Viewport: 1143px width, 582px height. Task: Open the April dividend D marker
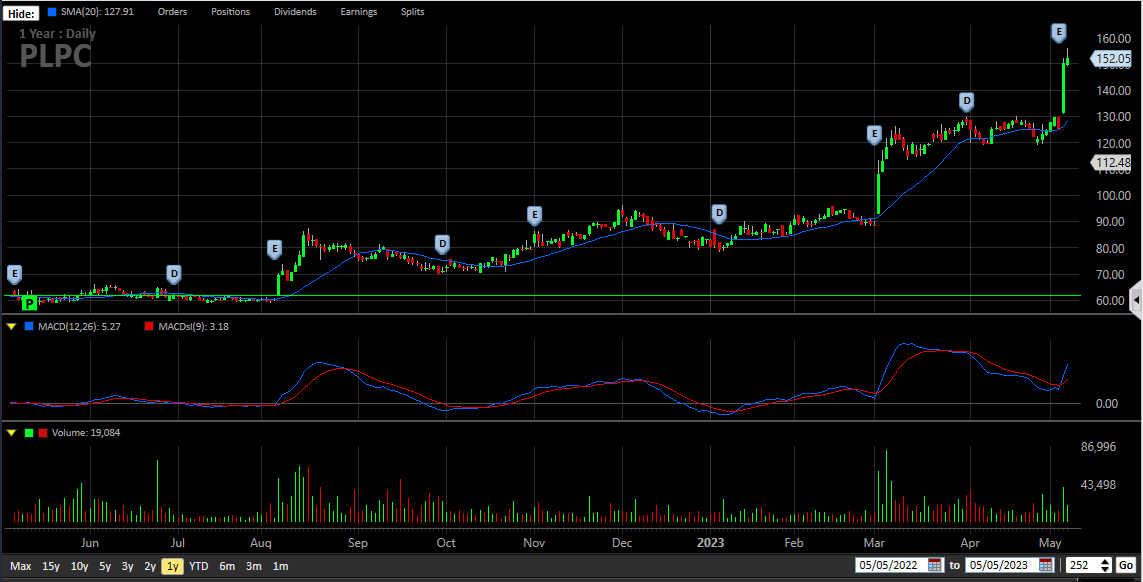pyautogui.click(x=967, y=101)
